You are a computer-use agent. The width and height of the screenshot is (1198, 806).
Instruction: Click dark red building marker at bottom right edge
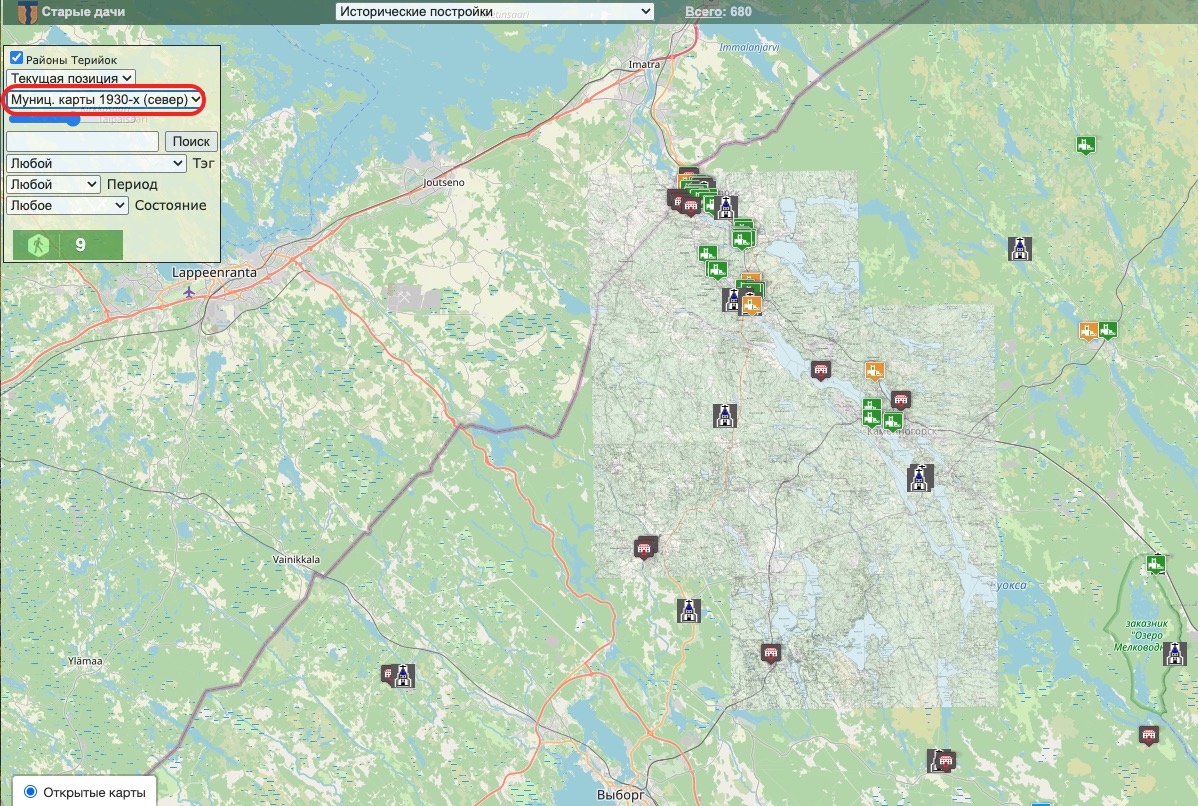(1148, 736)
